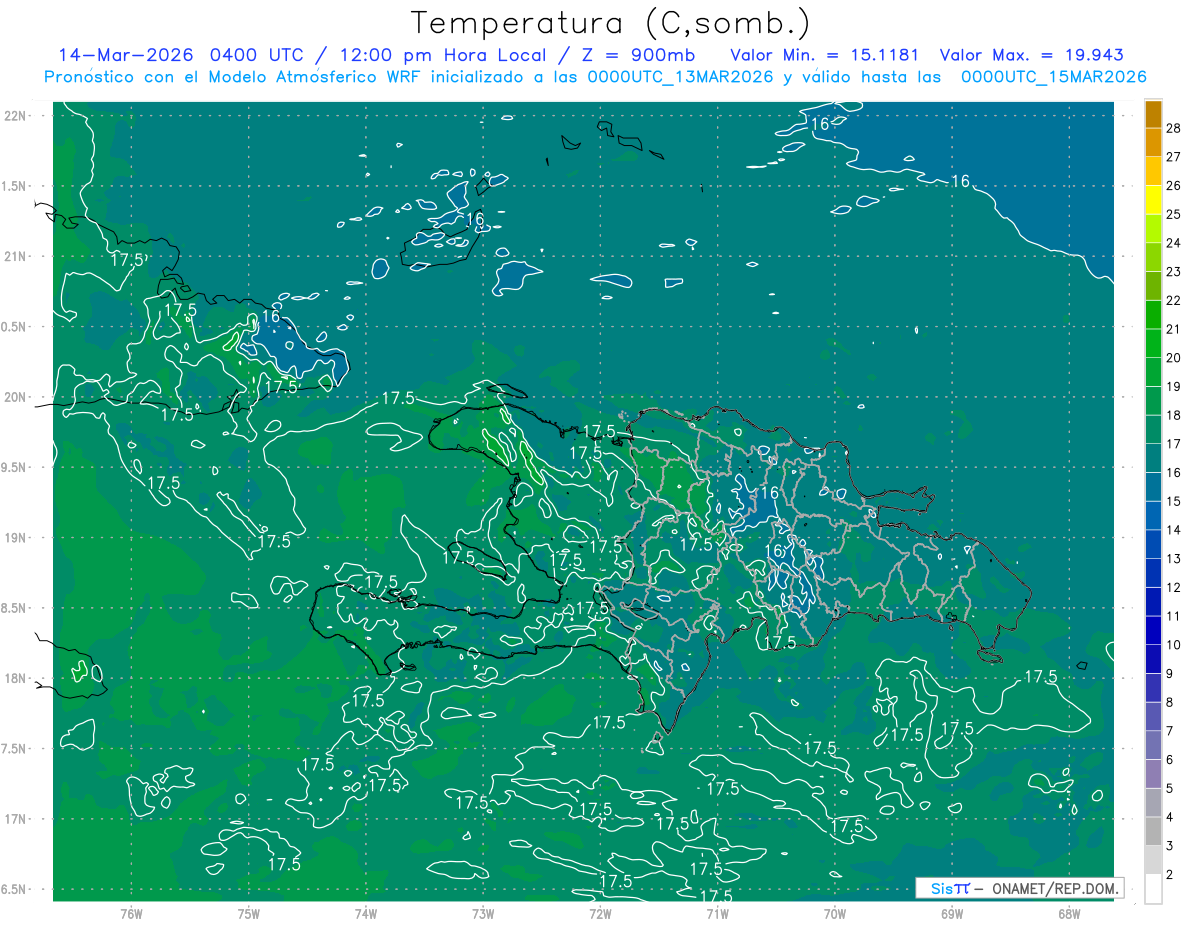This screenshot has width=1200, height=927.
Task: Click the colorbar label "12"
Action: click(x=1175, y=588)
